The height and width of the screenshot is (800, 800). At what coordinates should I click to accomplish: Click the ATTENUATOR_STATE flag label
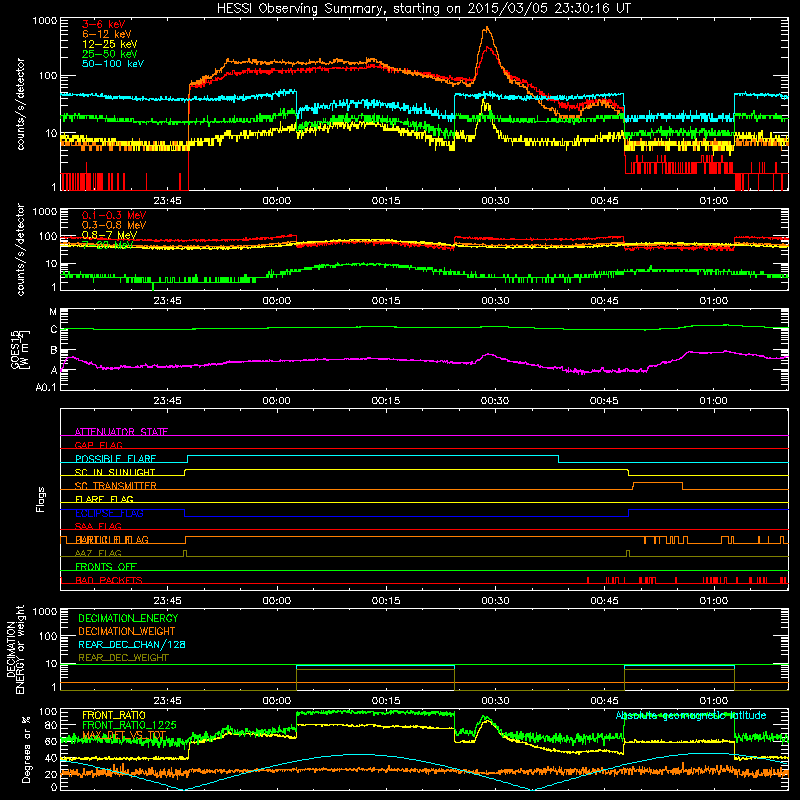(121, 432)
